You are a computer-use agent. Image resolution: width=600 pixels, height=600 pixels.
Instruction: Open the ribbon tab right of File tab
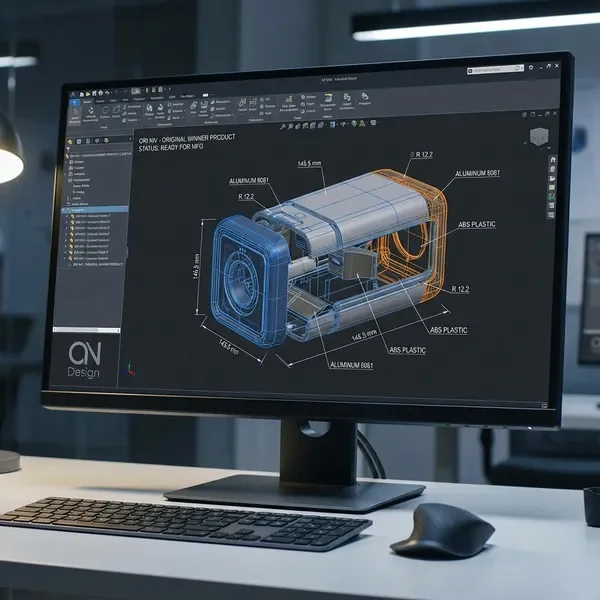[x=87, y=100]
